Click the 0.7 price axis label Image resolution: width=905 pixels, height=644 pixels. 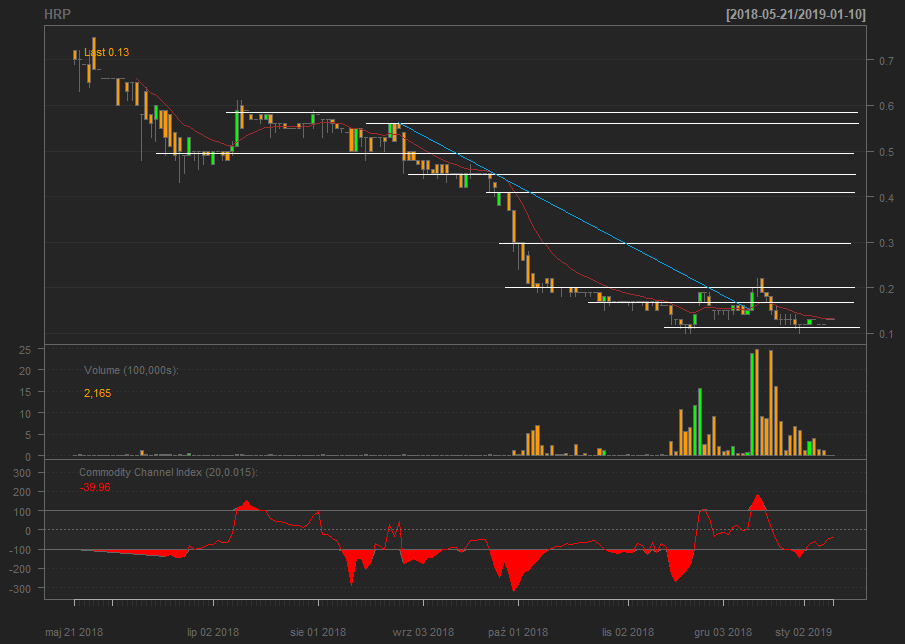887,61
